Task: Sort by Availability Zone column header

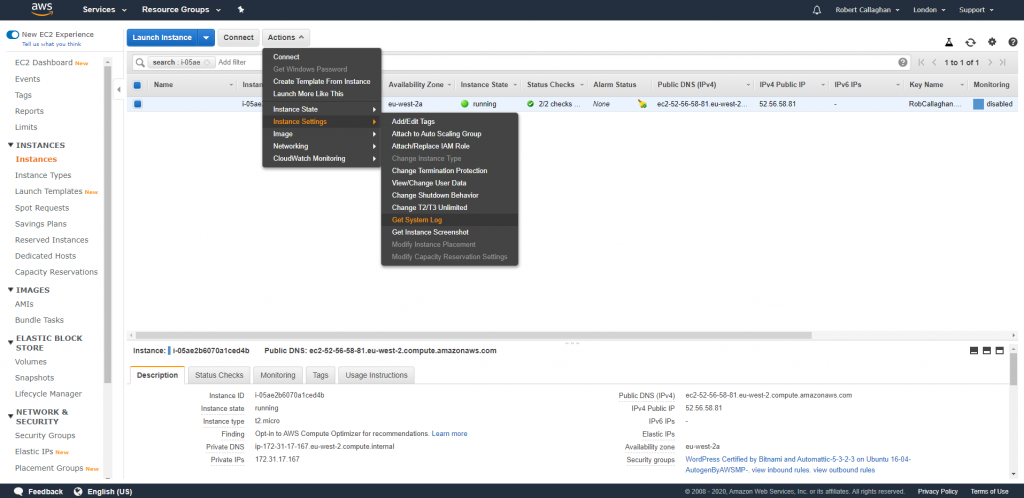Action: point(416,85)
